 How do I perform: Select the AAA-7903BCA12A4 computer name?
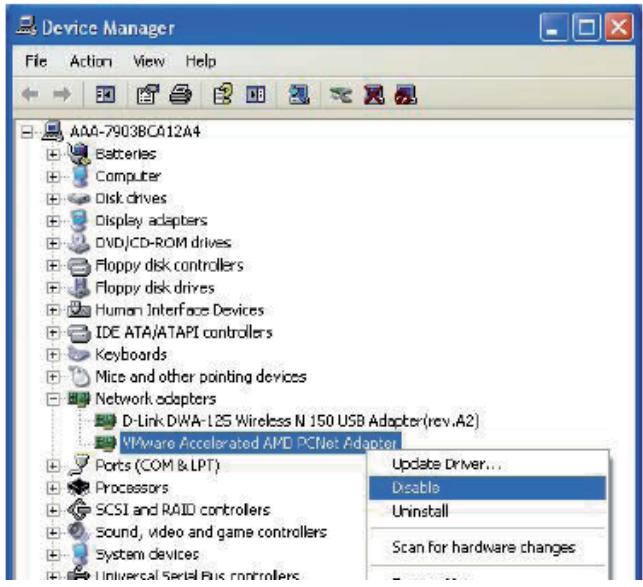point(135,132)
